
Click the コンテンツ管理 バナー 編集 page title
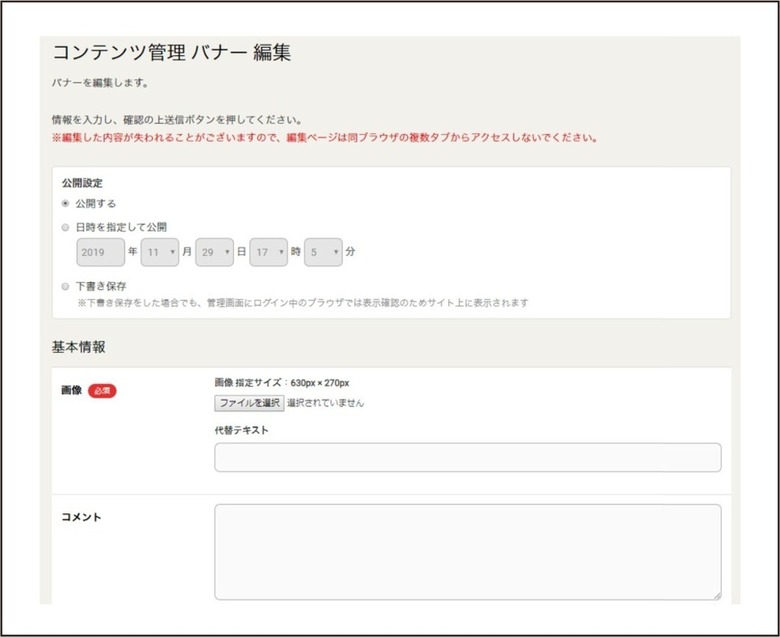tap(172, 53)
